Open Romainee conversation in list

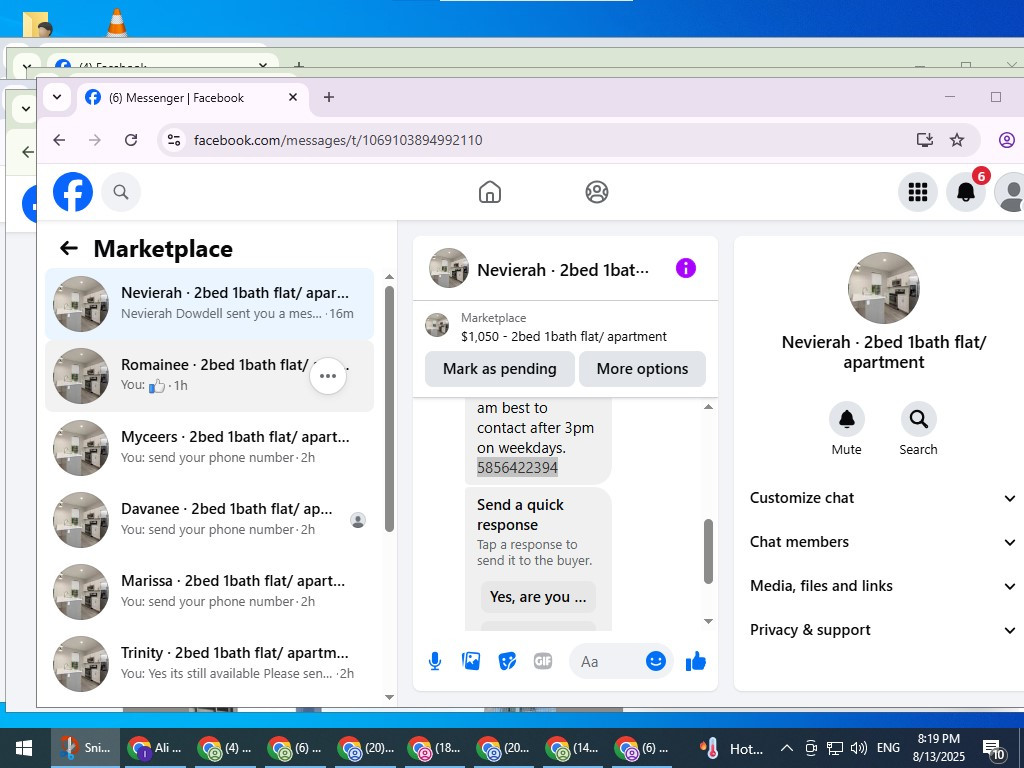coord(210,376)
